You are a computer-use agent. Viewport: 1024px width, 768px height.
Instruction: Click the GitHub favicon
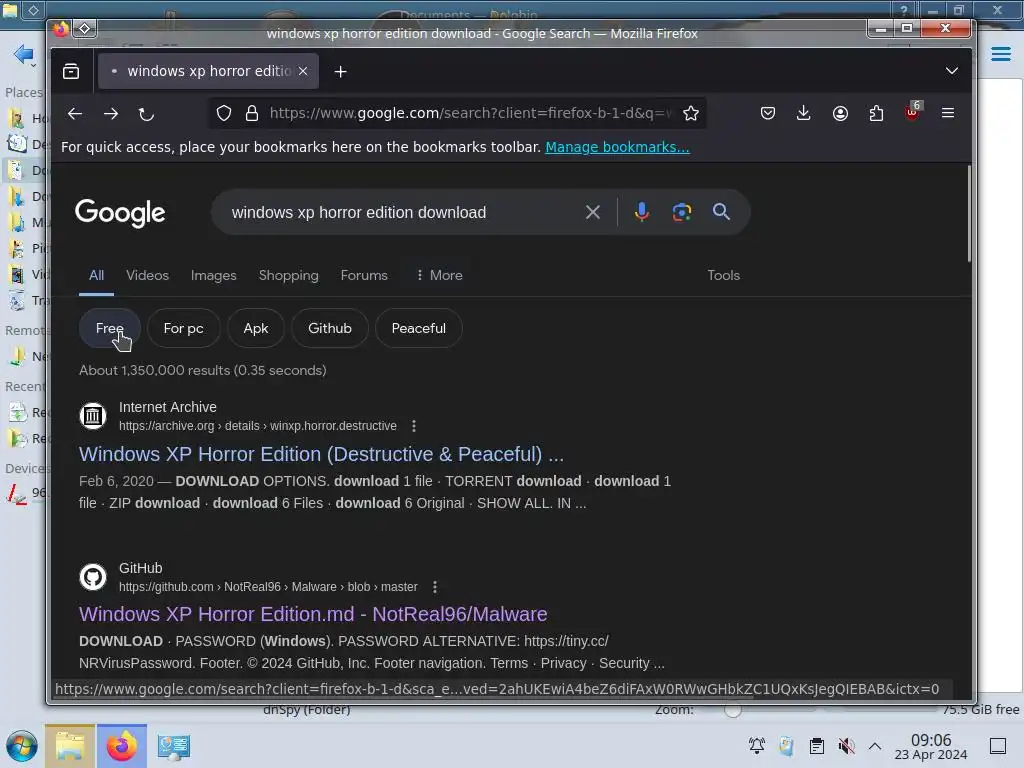93,577
